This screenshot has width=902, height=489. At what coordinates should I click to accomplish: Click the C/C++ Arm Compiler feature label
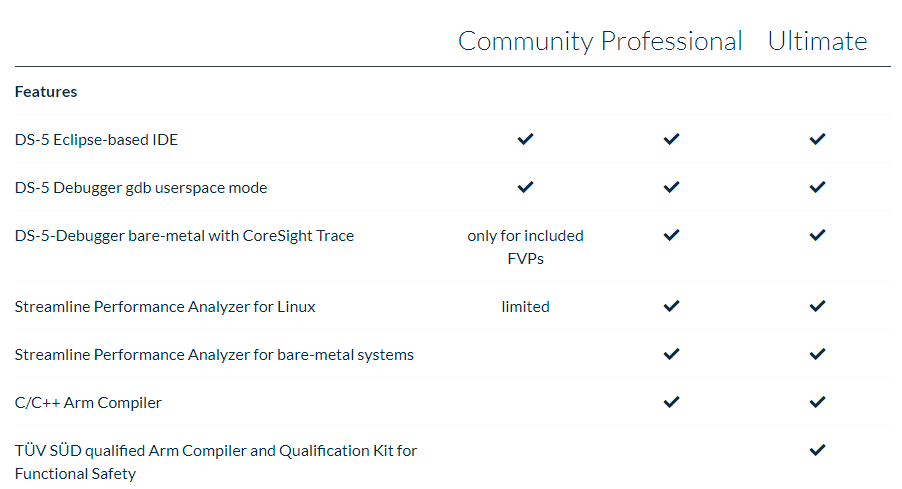(x=88, y=403)
